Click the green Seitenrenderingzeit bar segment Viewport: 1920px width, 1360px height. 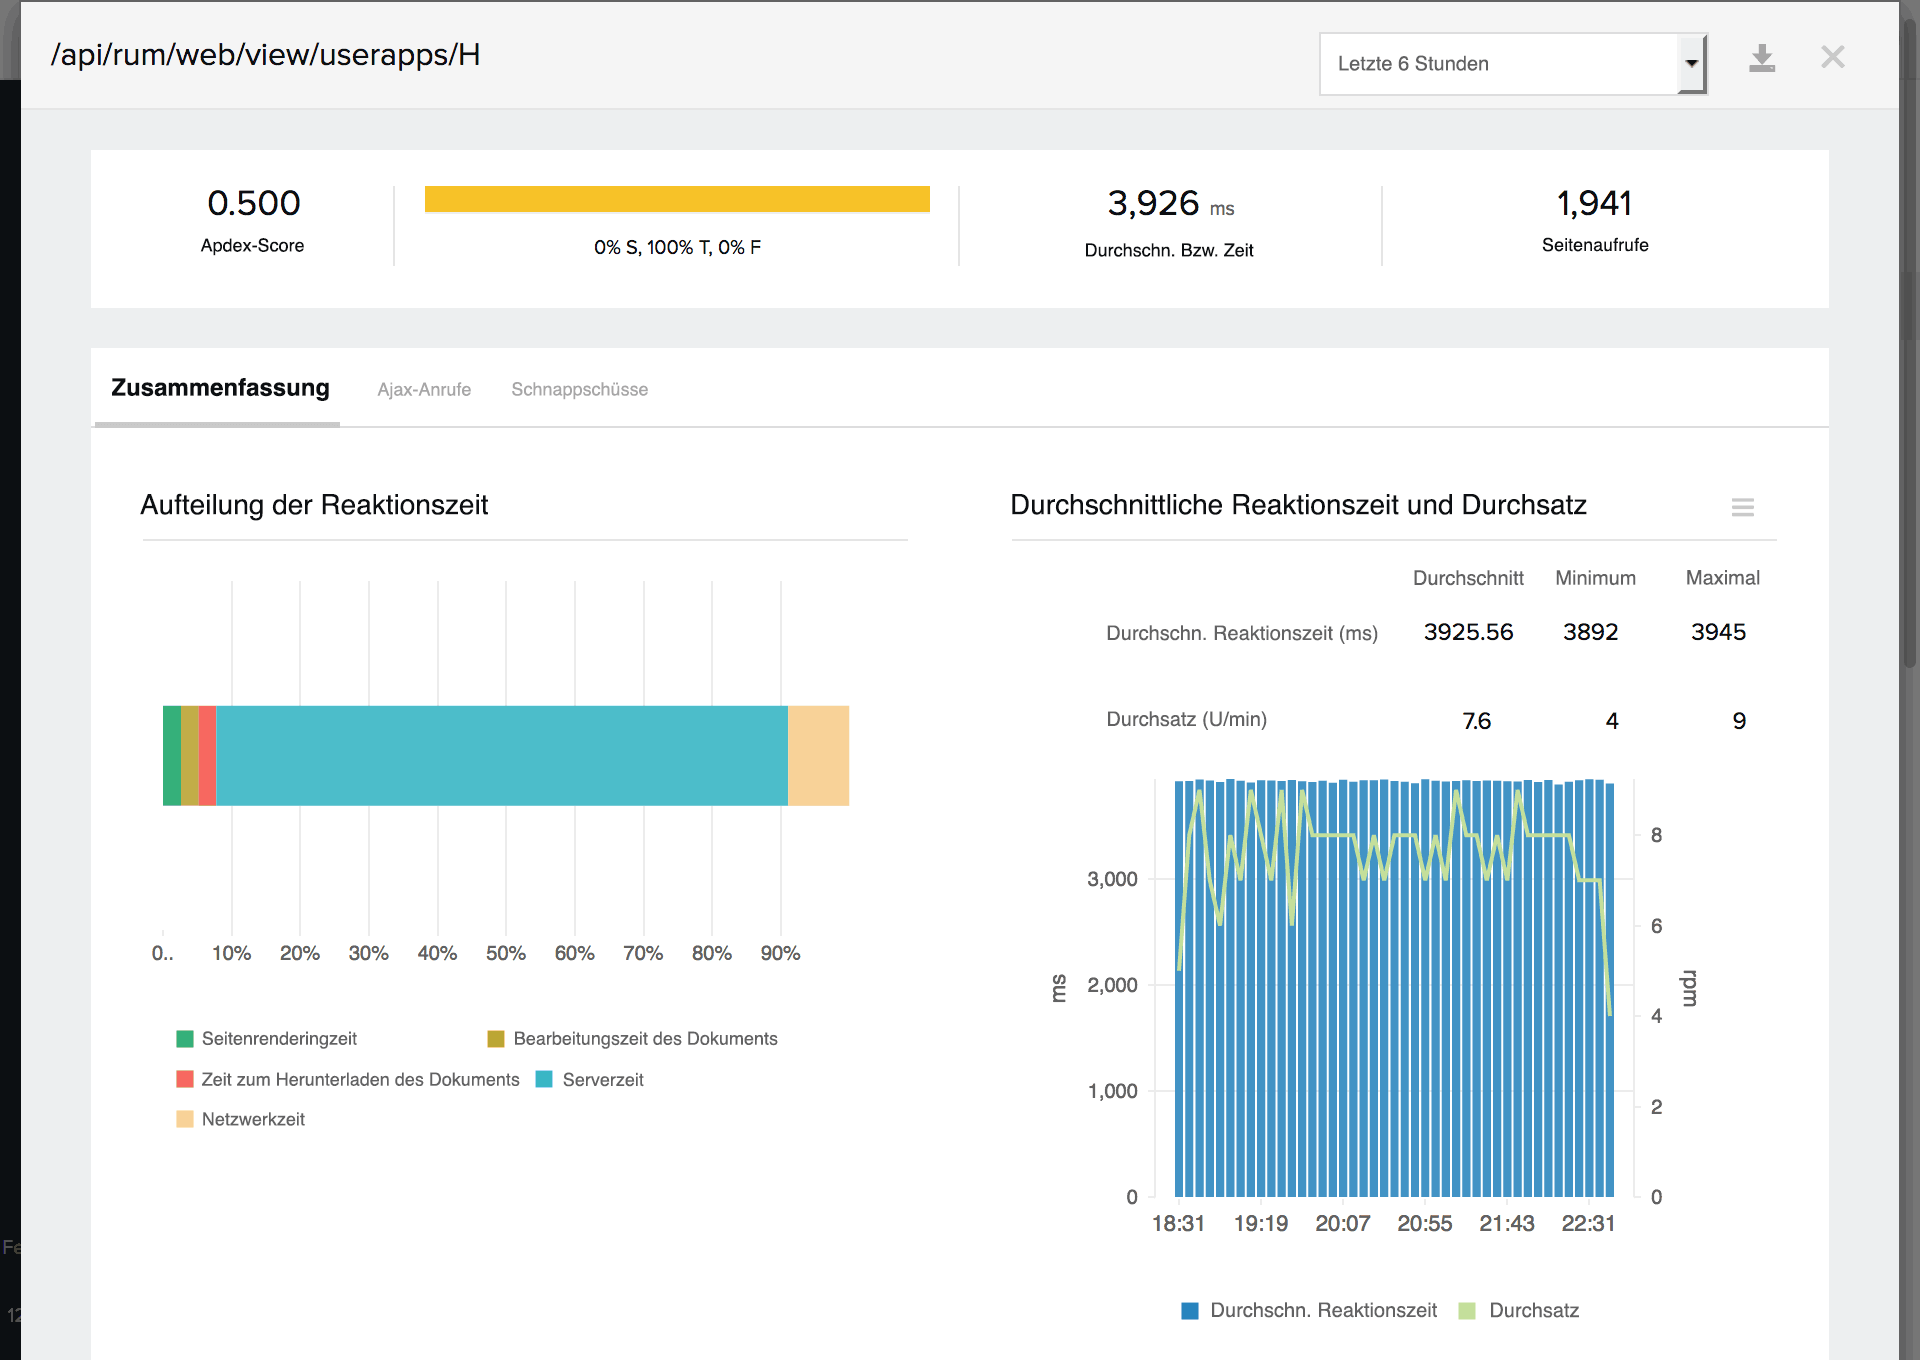(171, 755)
